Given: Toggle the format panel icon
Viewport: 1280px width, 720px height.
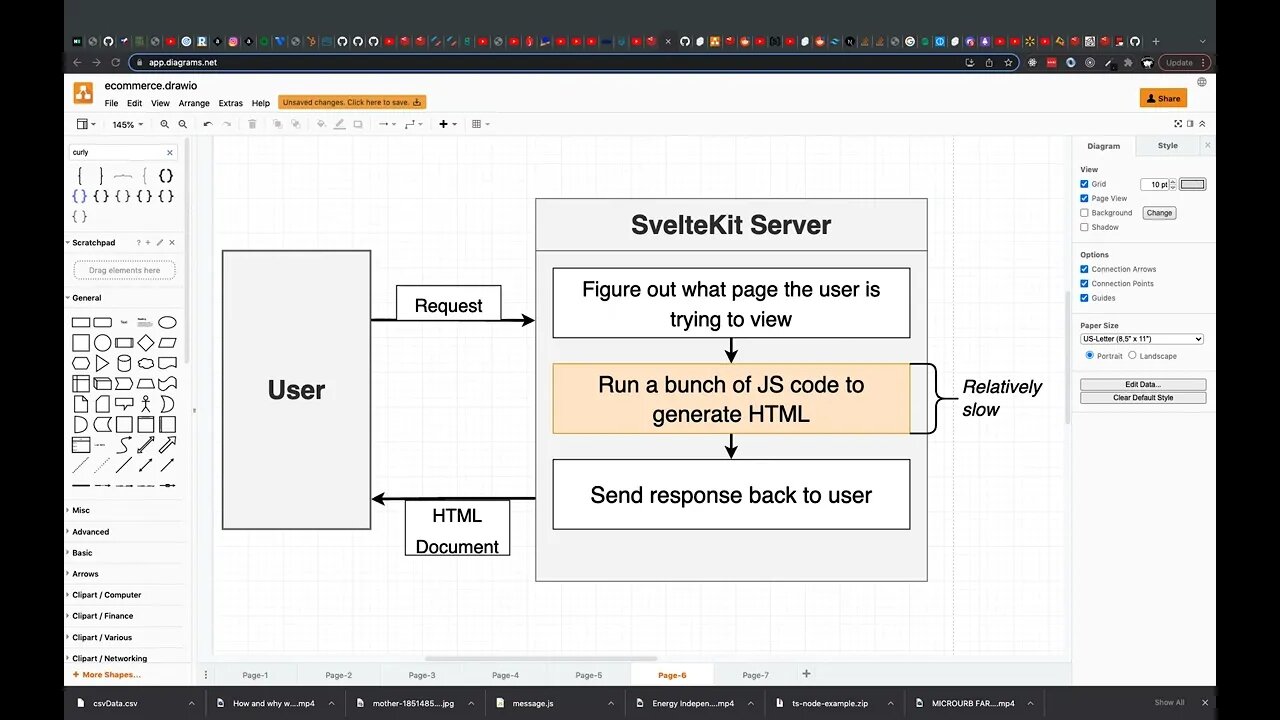Looking at the screenshot, I should [x=1190, y=124].
